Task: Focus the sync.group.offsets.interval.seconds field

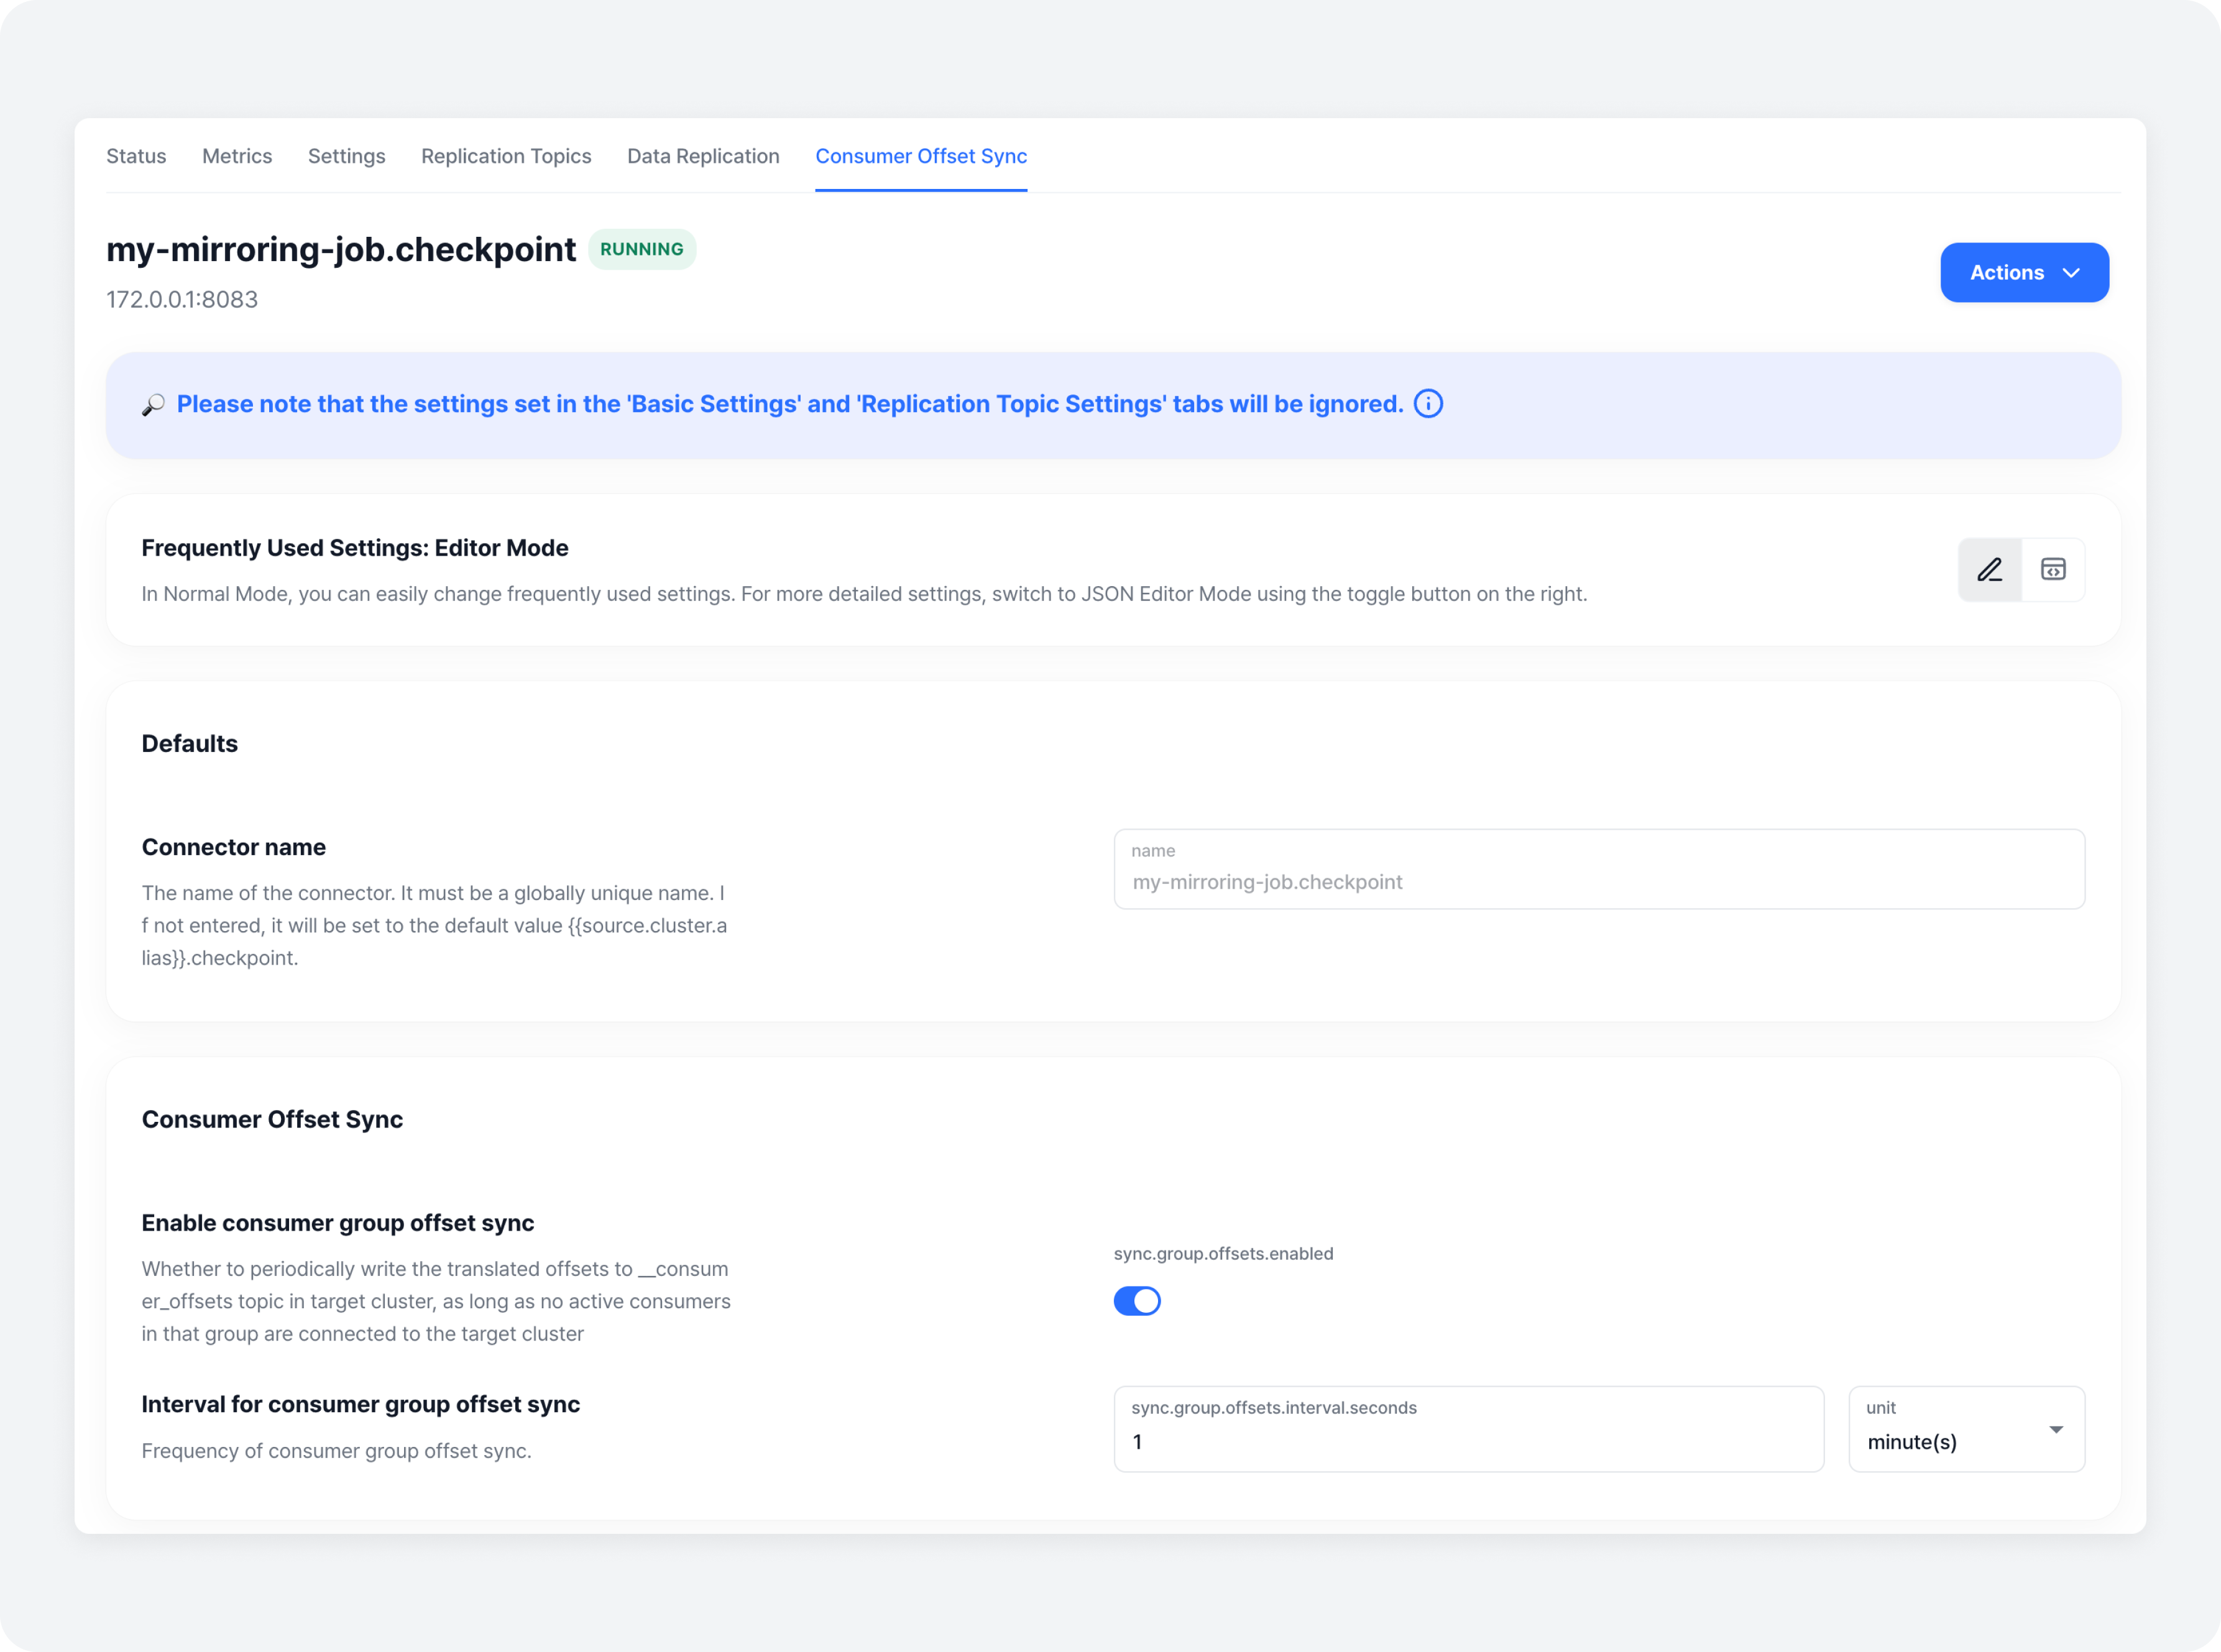Action: (1468, 1441)
